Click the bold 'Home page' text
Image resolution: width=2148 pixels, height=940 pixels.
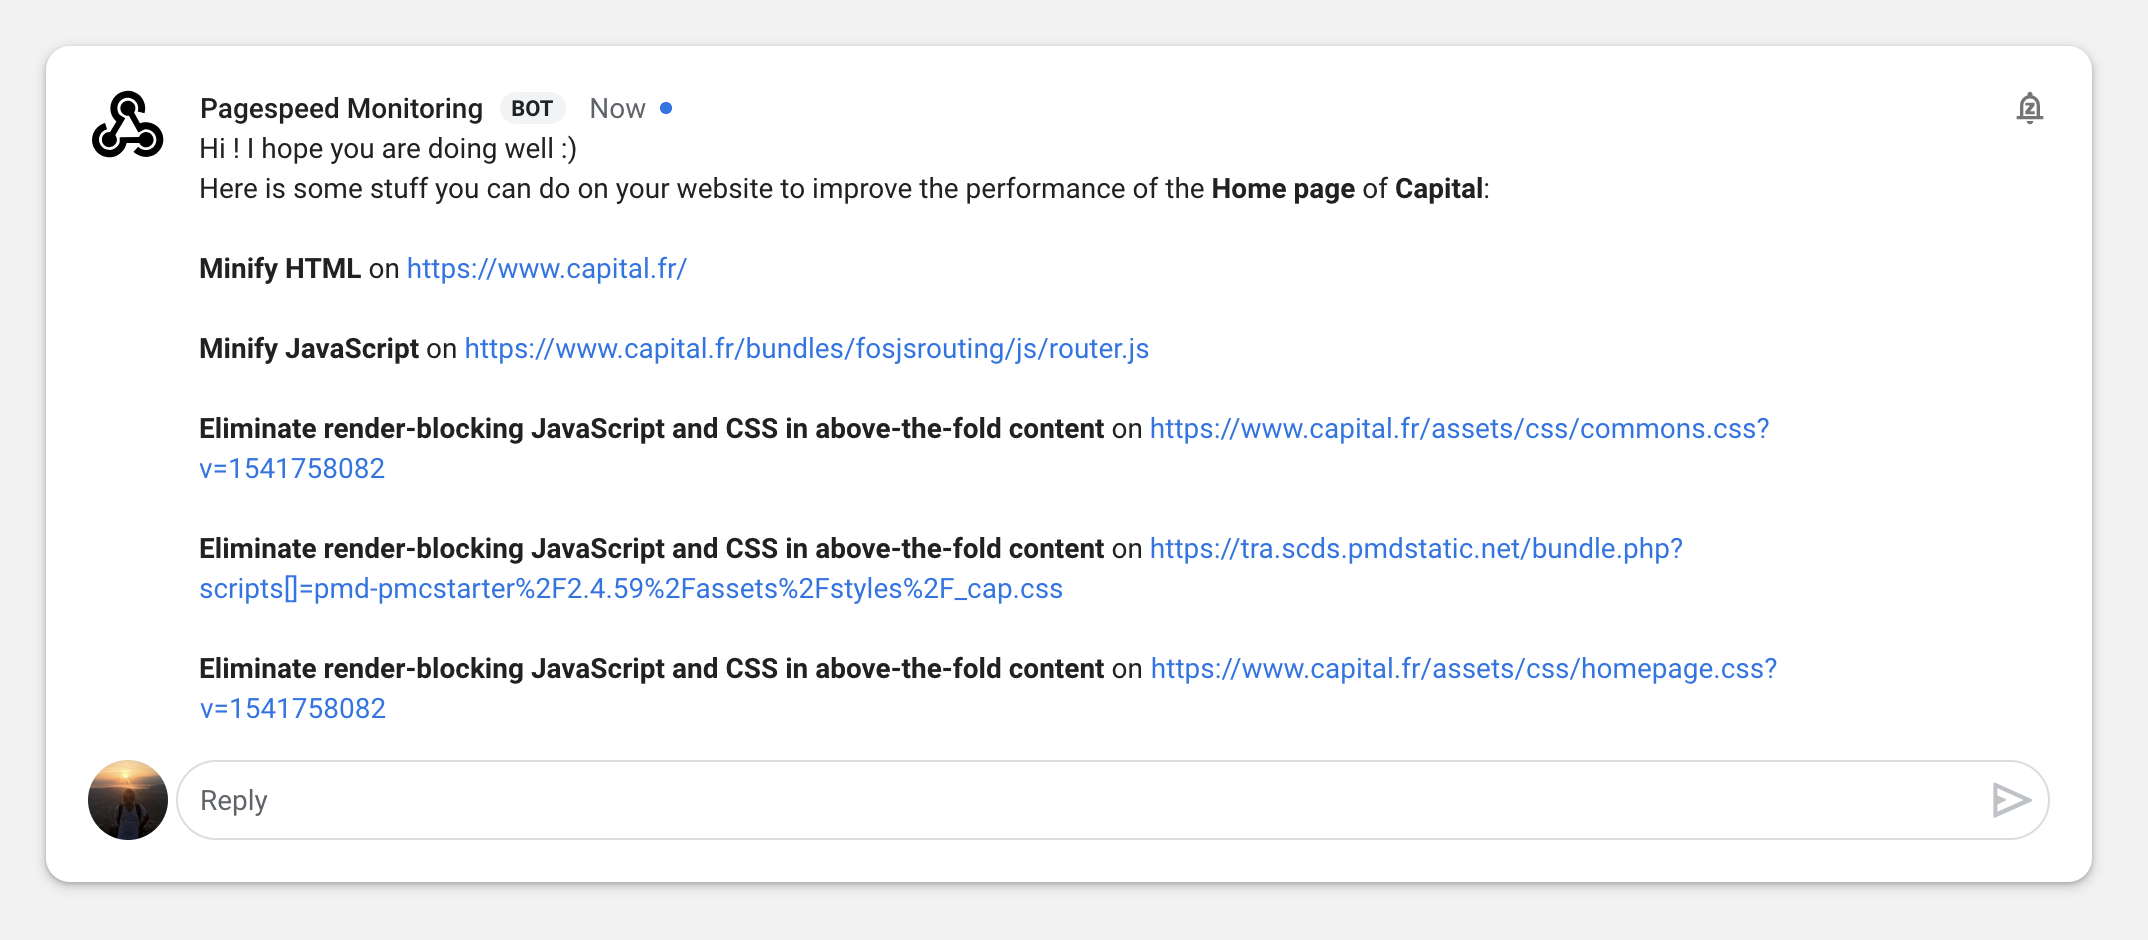(1283, 188)
